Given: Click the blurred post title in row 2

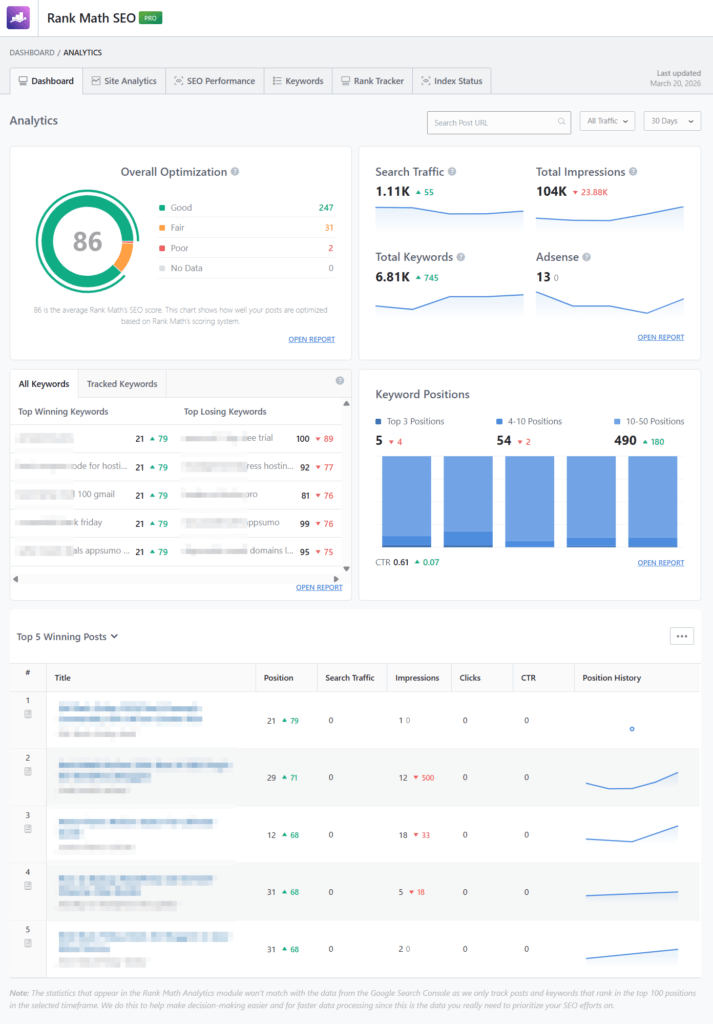Looking at the screenshot, I should [x=145, y=771].
